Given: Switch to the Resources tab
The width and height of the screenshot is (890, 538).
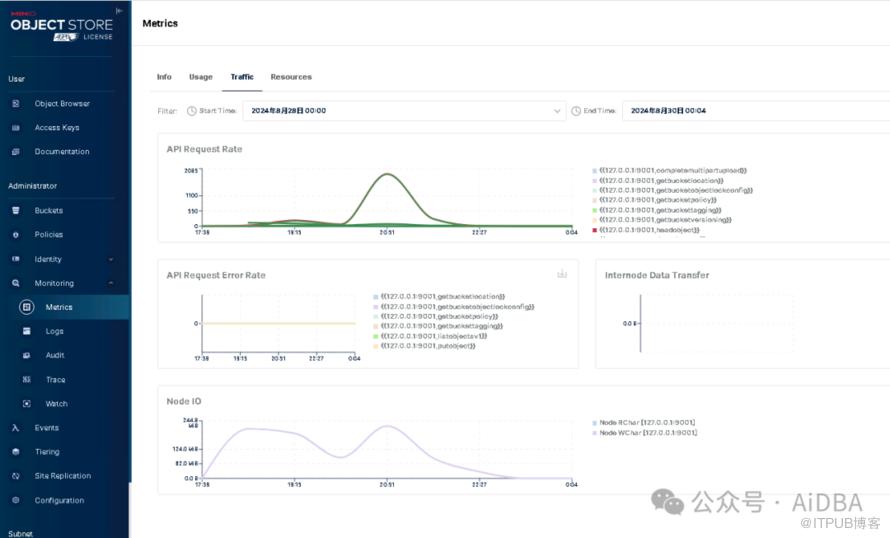Looking at the screenshot, I should pyautogui.click(x=291, y=77).
